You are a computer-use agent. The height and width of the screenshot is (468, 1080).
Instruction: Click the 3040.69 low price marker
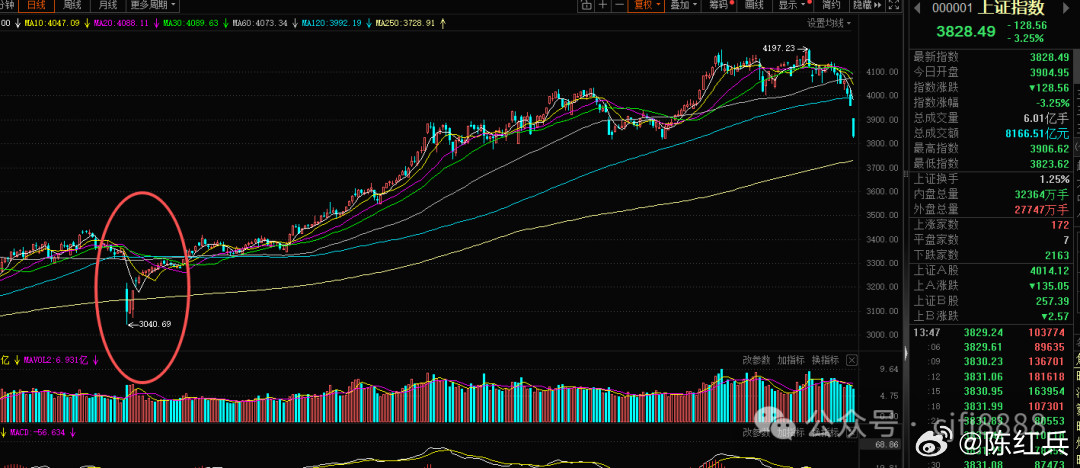coord(154,324)
